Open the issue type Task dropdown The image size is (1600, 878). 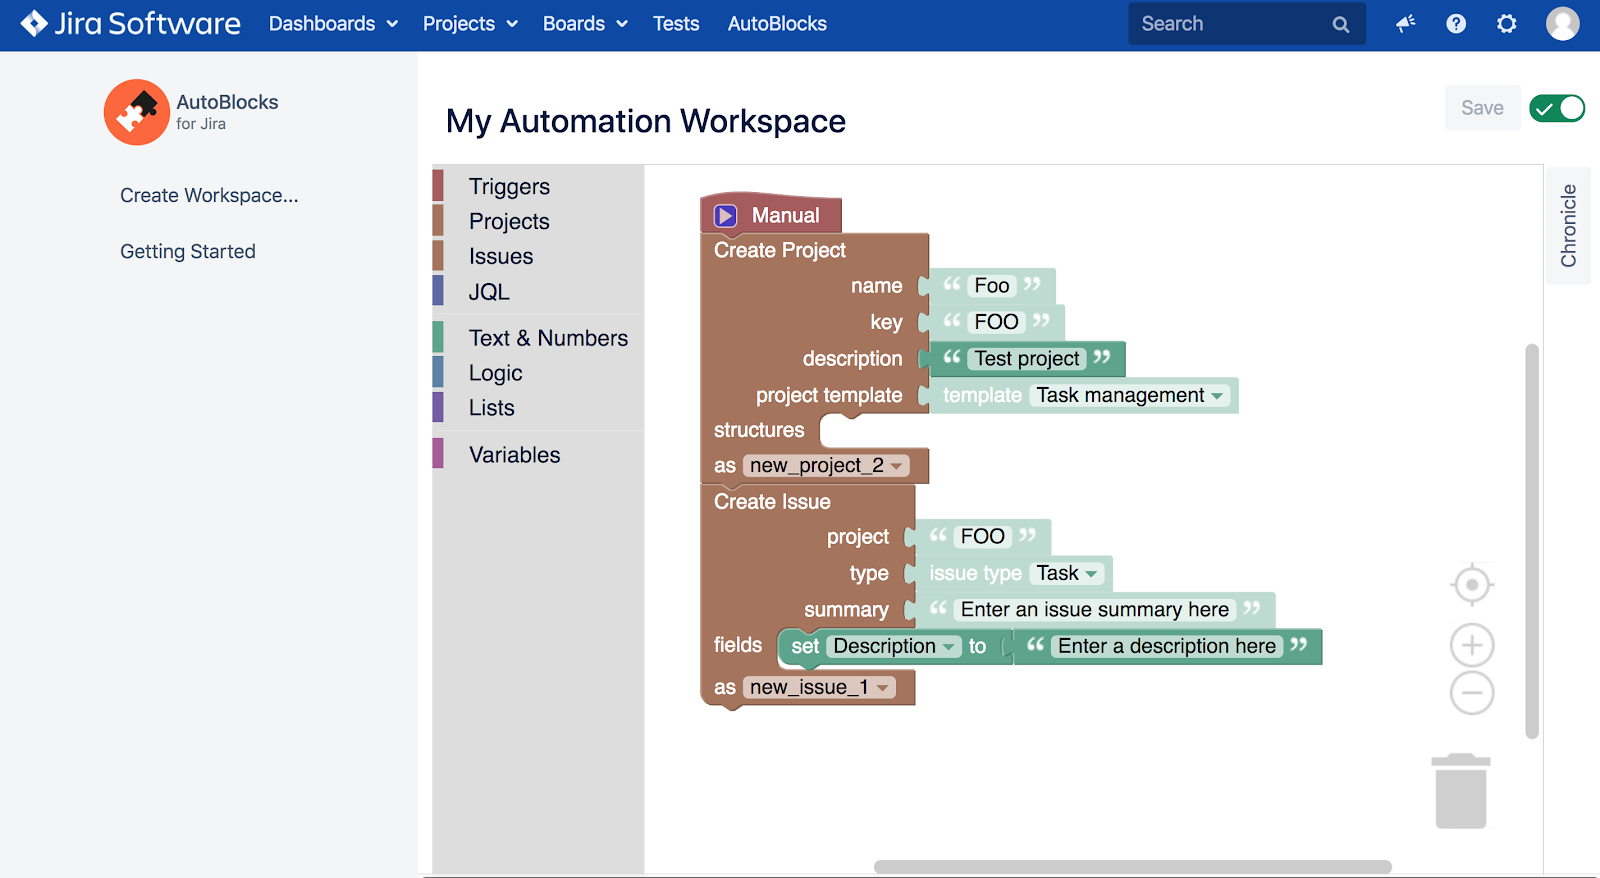[x=1068, y=573]
